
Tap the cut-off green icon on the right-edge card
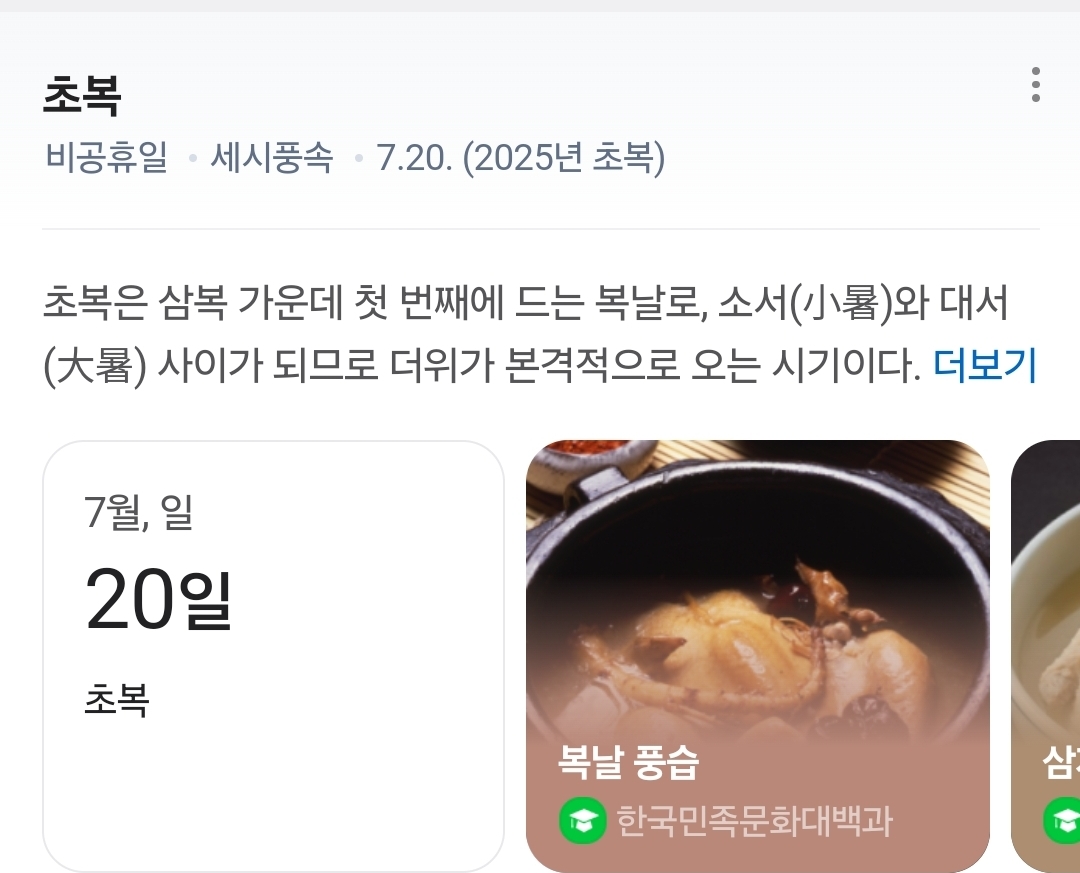(1062, 820)
